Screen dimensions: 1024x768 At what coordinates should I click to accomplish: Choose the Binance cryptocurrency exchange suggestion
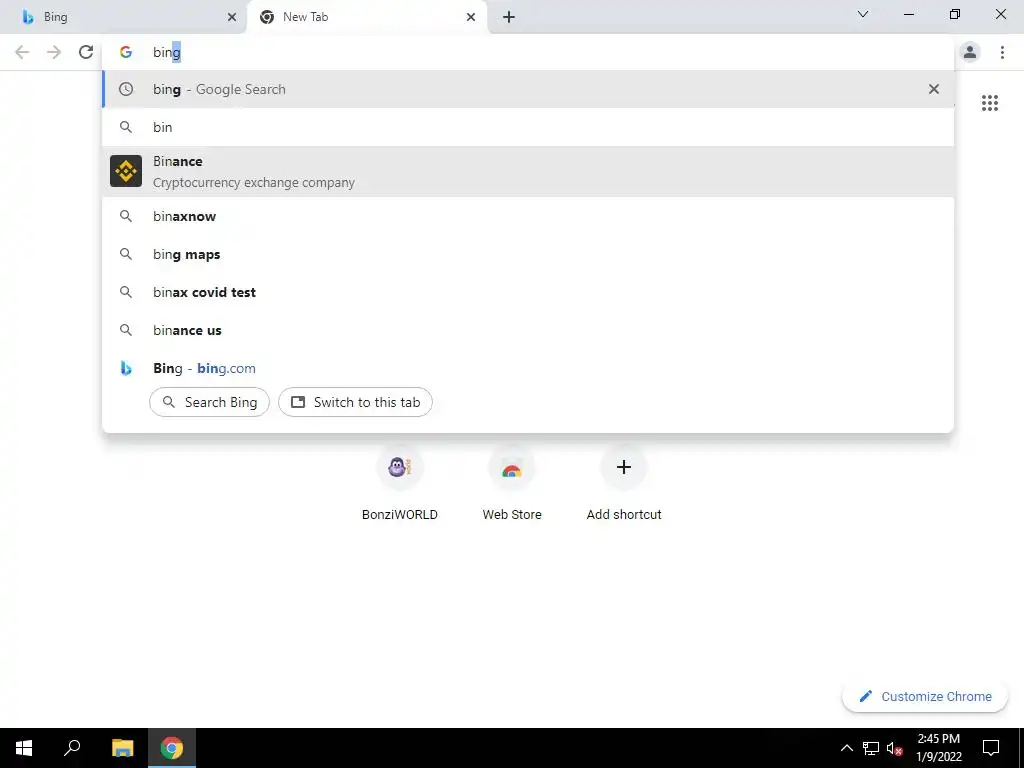[528, 171]
